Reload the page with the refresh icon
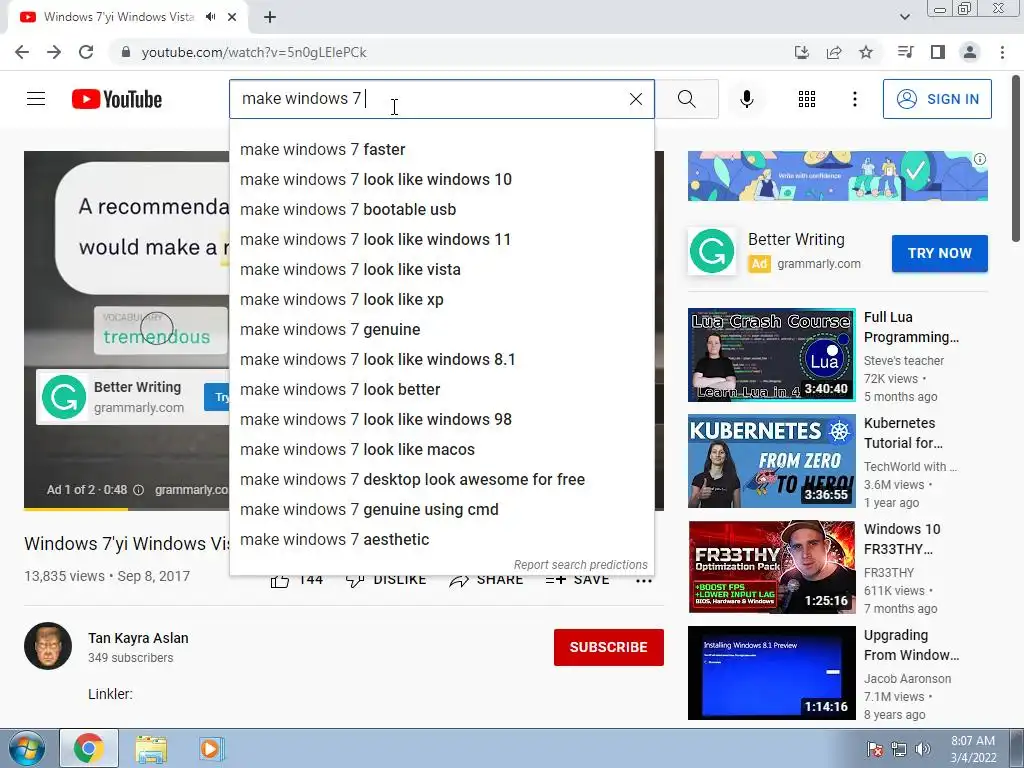The height and width of the screenshot is (768, 1024). pyautogui.click(x=86, y=52)
